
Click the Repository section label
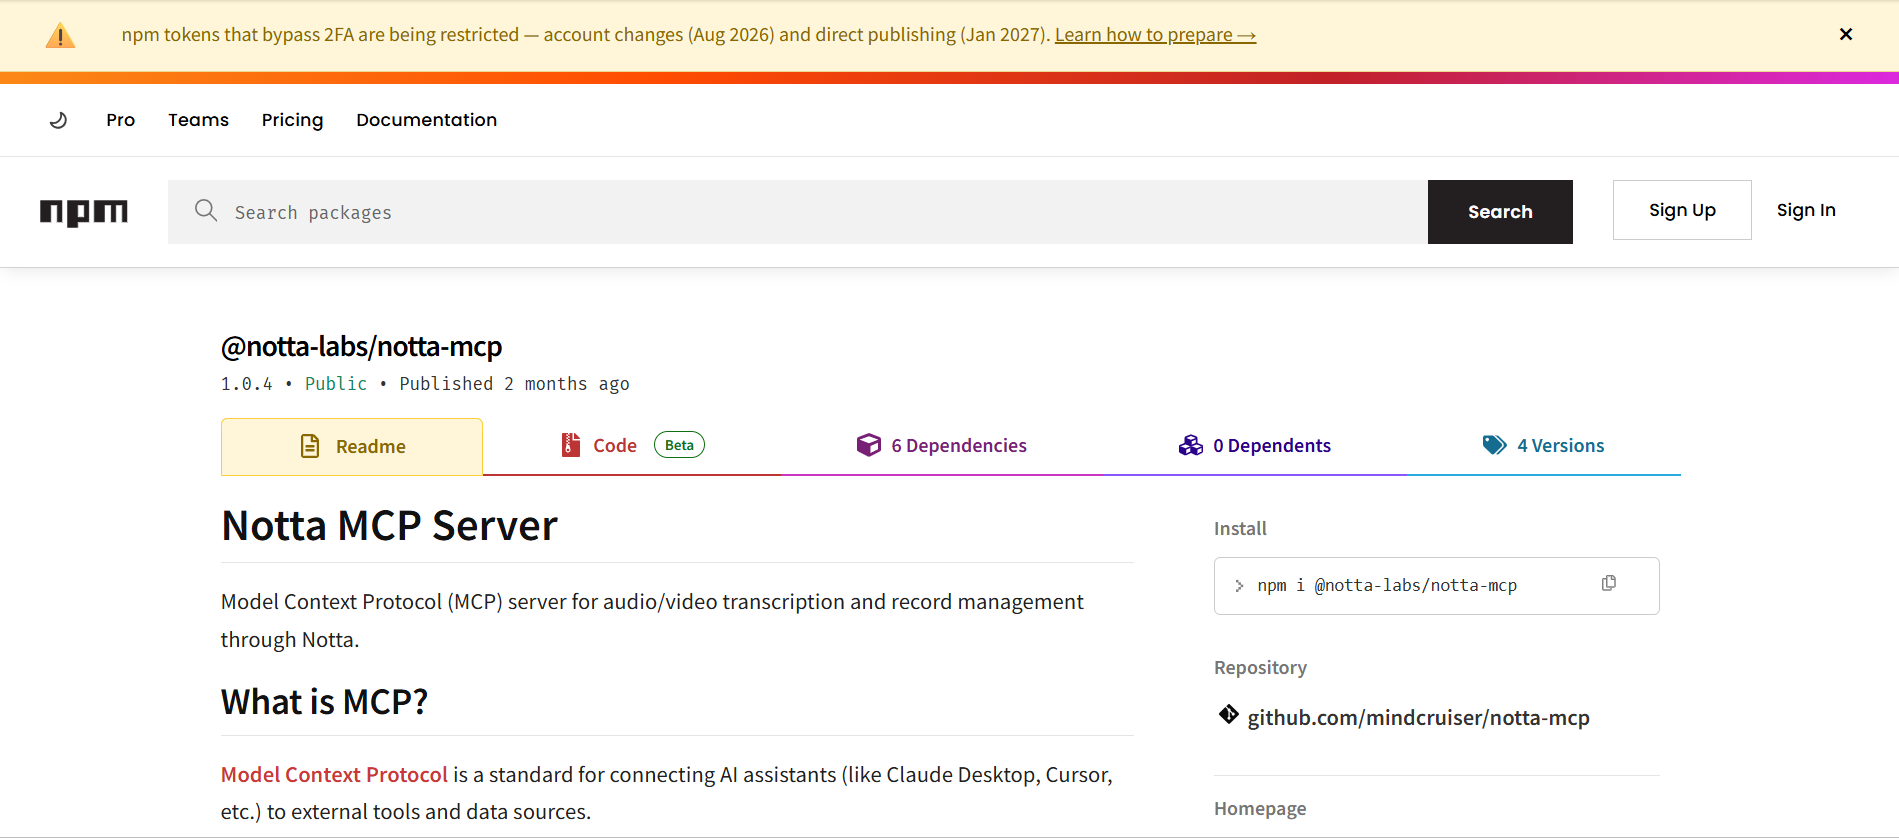click(x=1260, y=668)
